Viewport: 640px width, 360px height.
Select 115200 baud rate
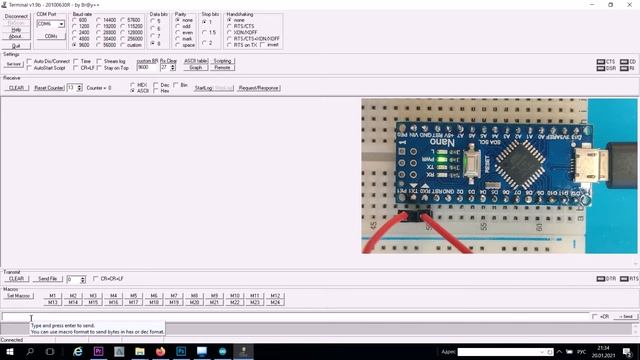[x=122, y=26]
